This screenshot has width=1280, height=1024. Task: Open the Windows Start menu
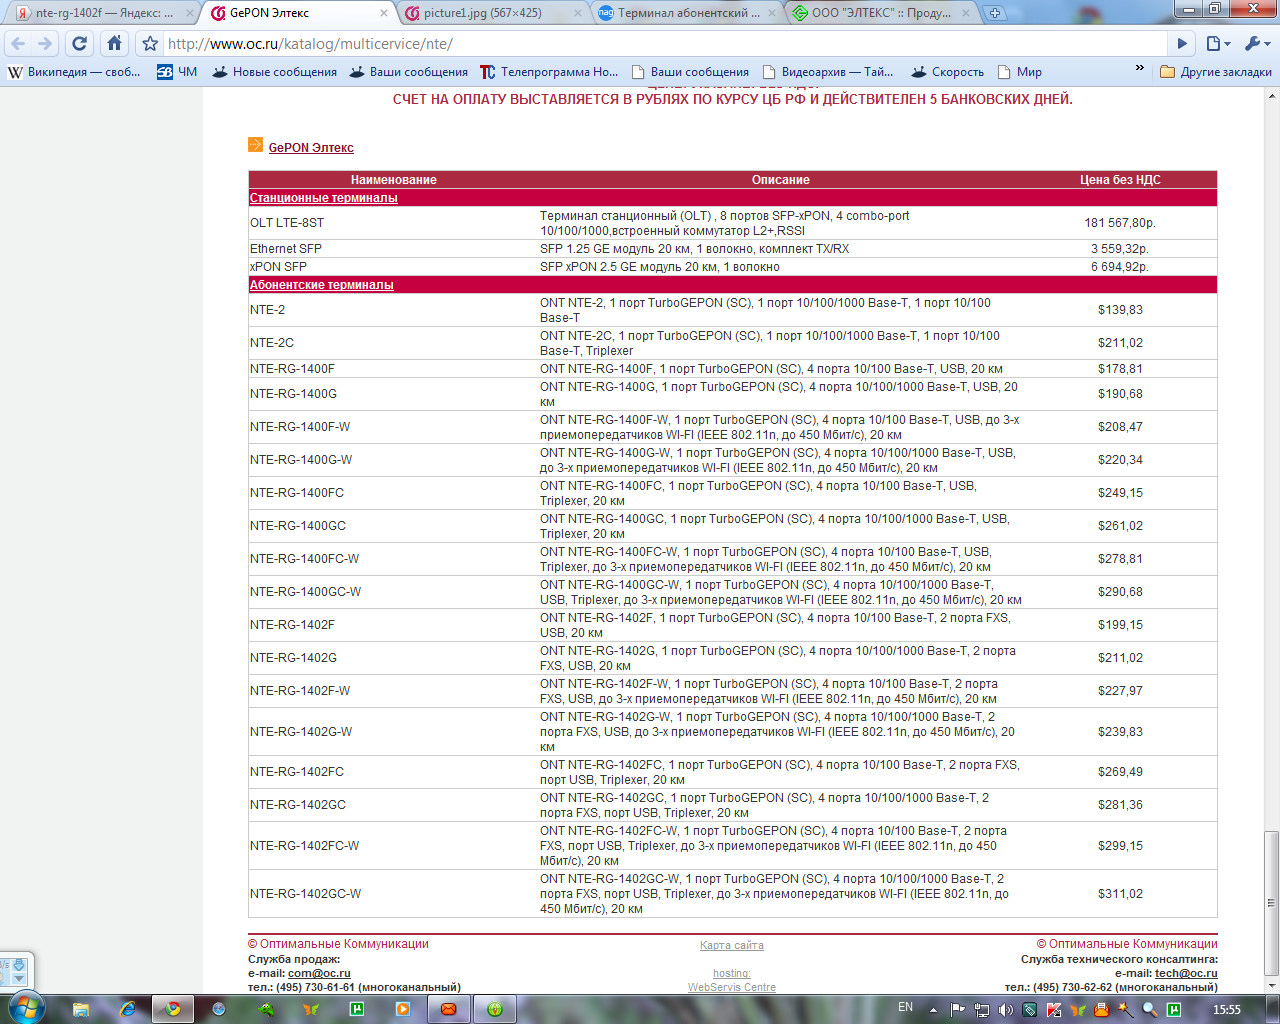pyautogui.click(x=25, y=1008)
